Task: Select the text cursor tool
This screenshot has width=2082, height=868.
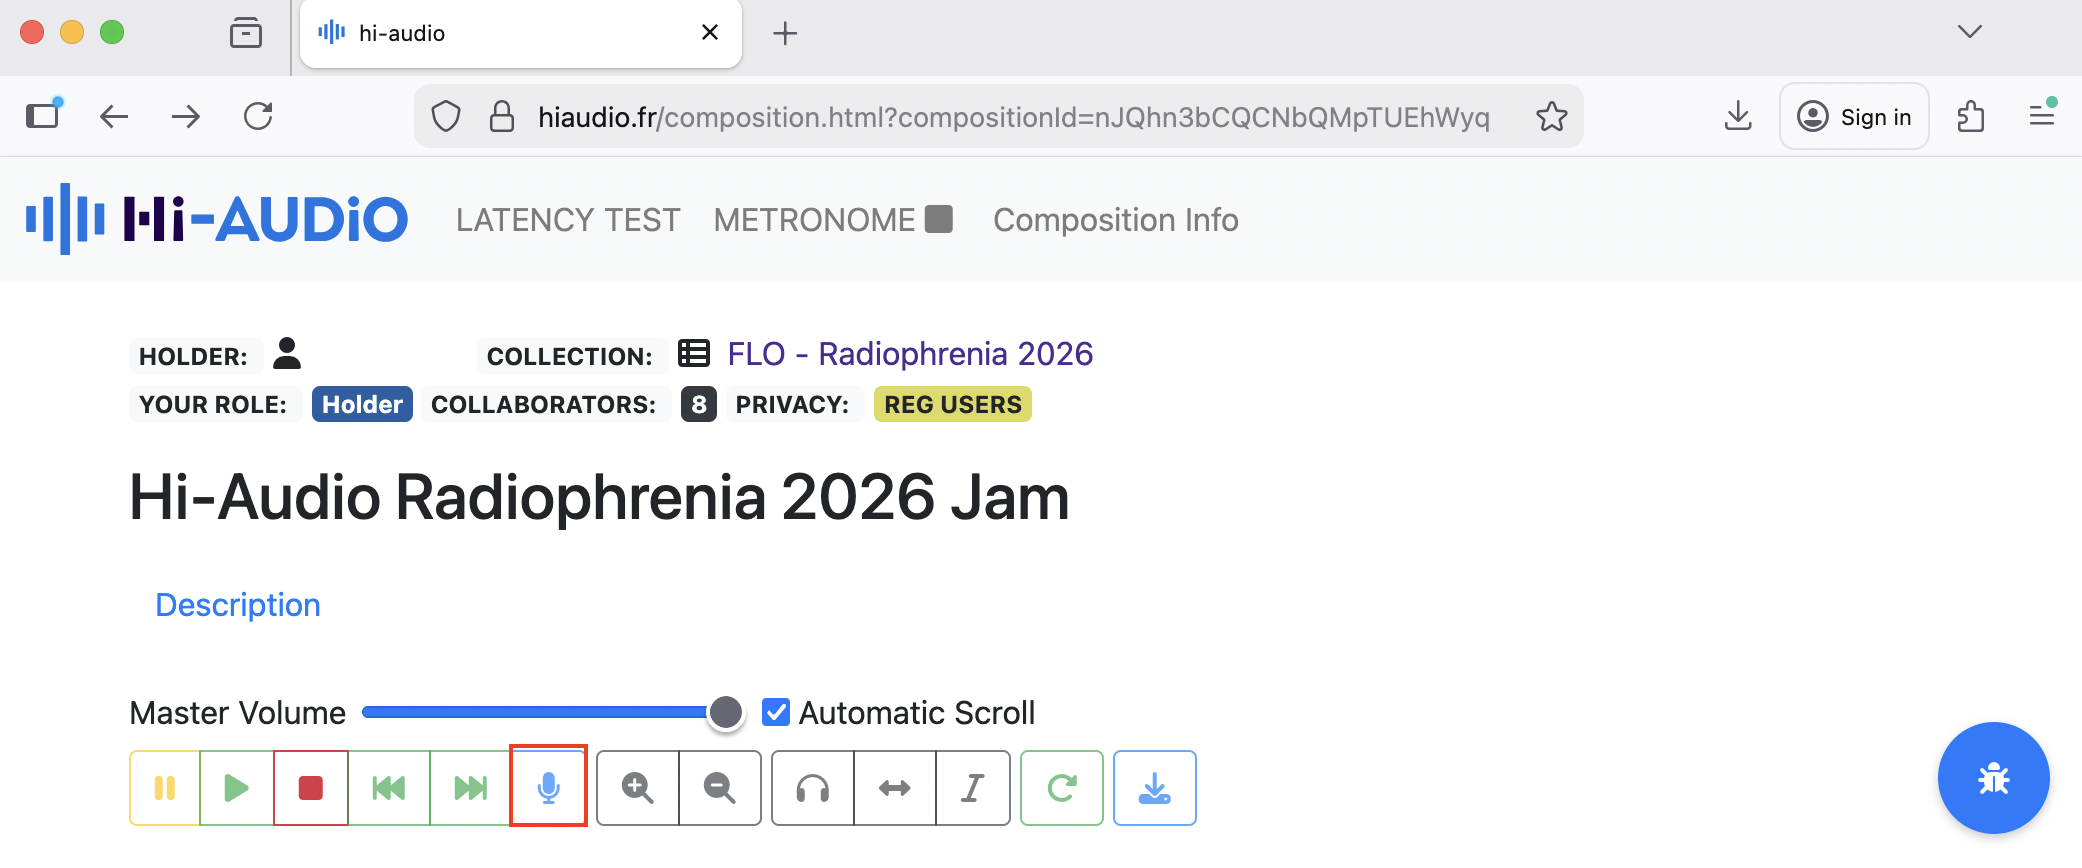Action: click(973, 788)
